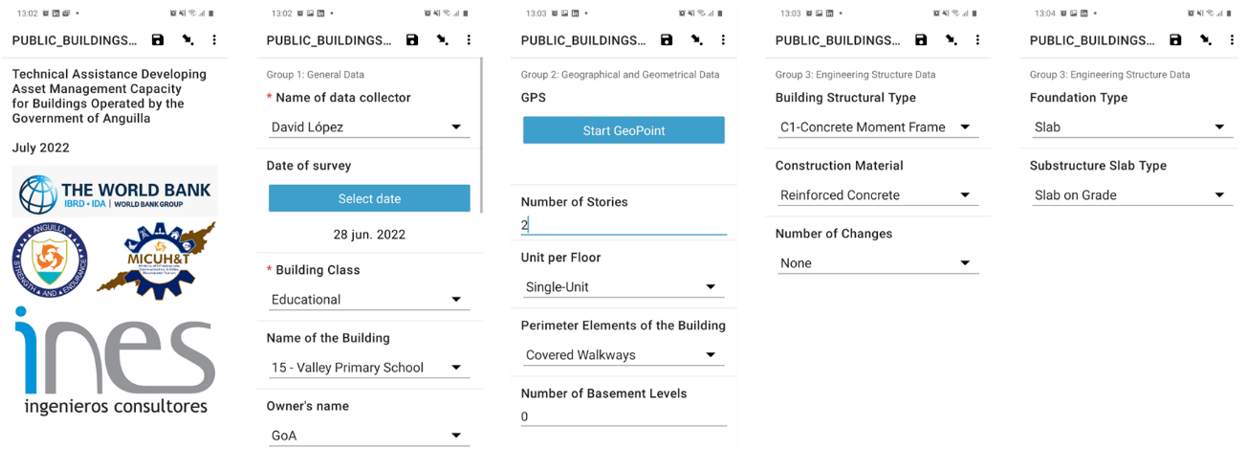Tap jump-to arrow icon on General Data screen
The height and width of the screenshot is (456, 1248).
click(x=441, y=40)
